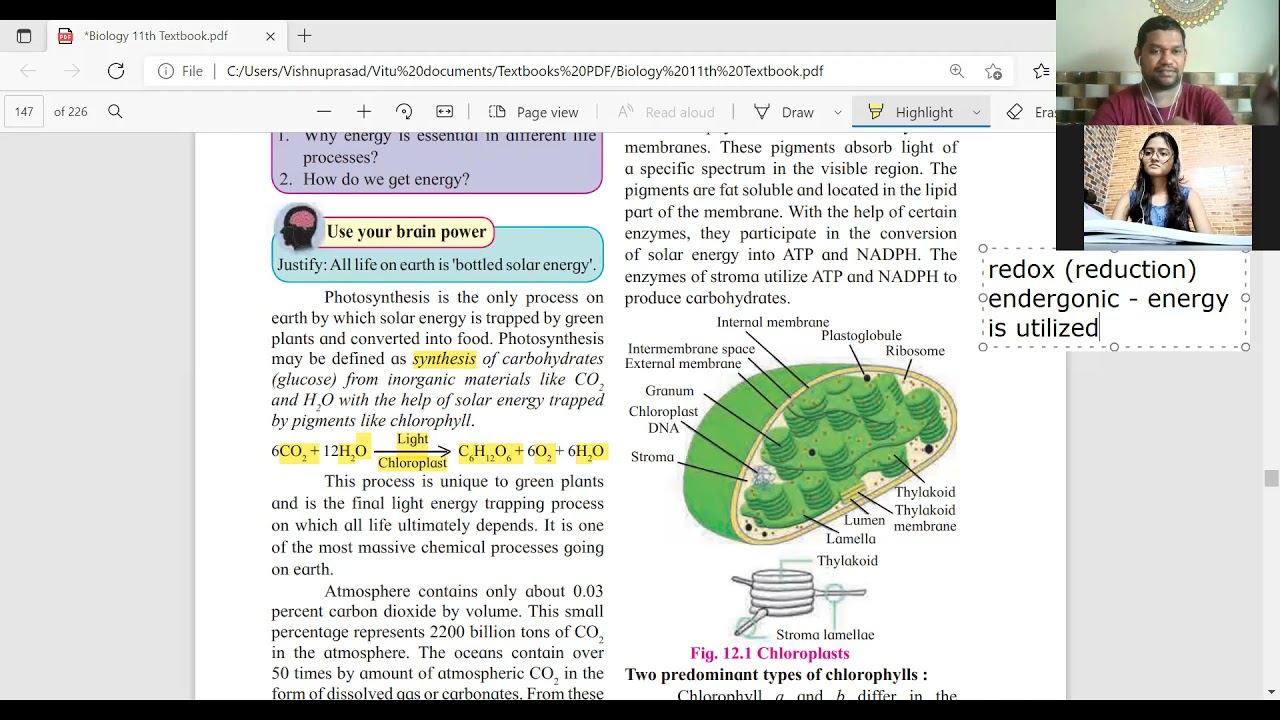The height and width of the screenshot is (720, 1280).
Task: Click the 'Lamella' diagram label
Action: (x=851, y=539)
